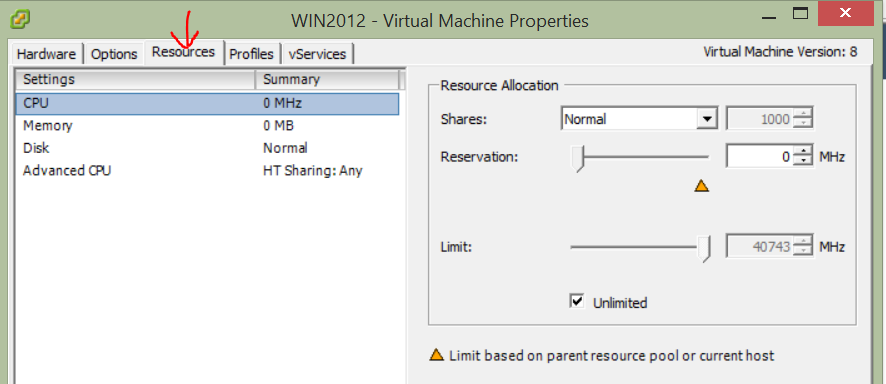Click the Reservation slider handle

577,159
